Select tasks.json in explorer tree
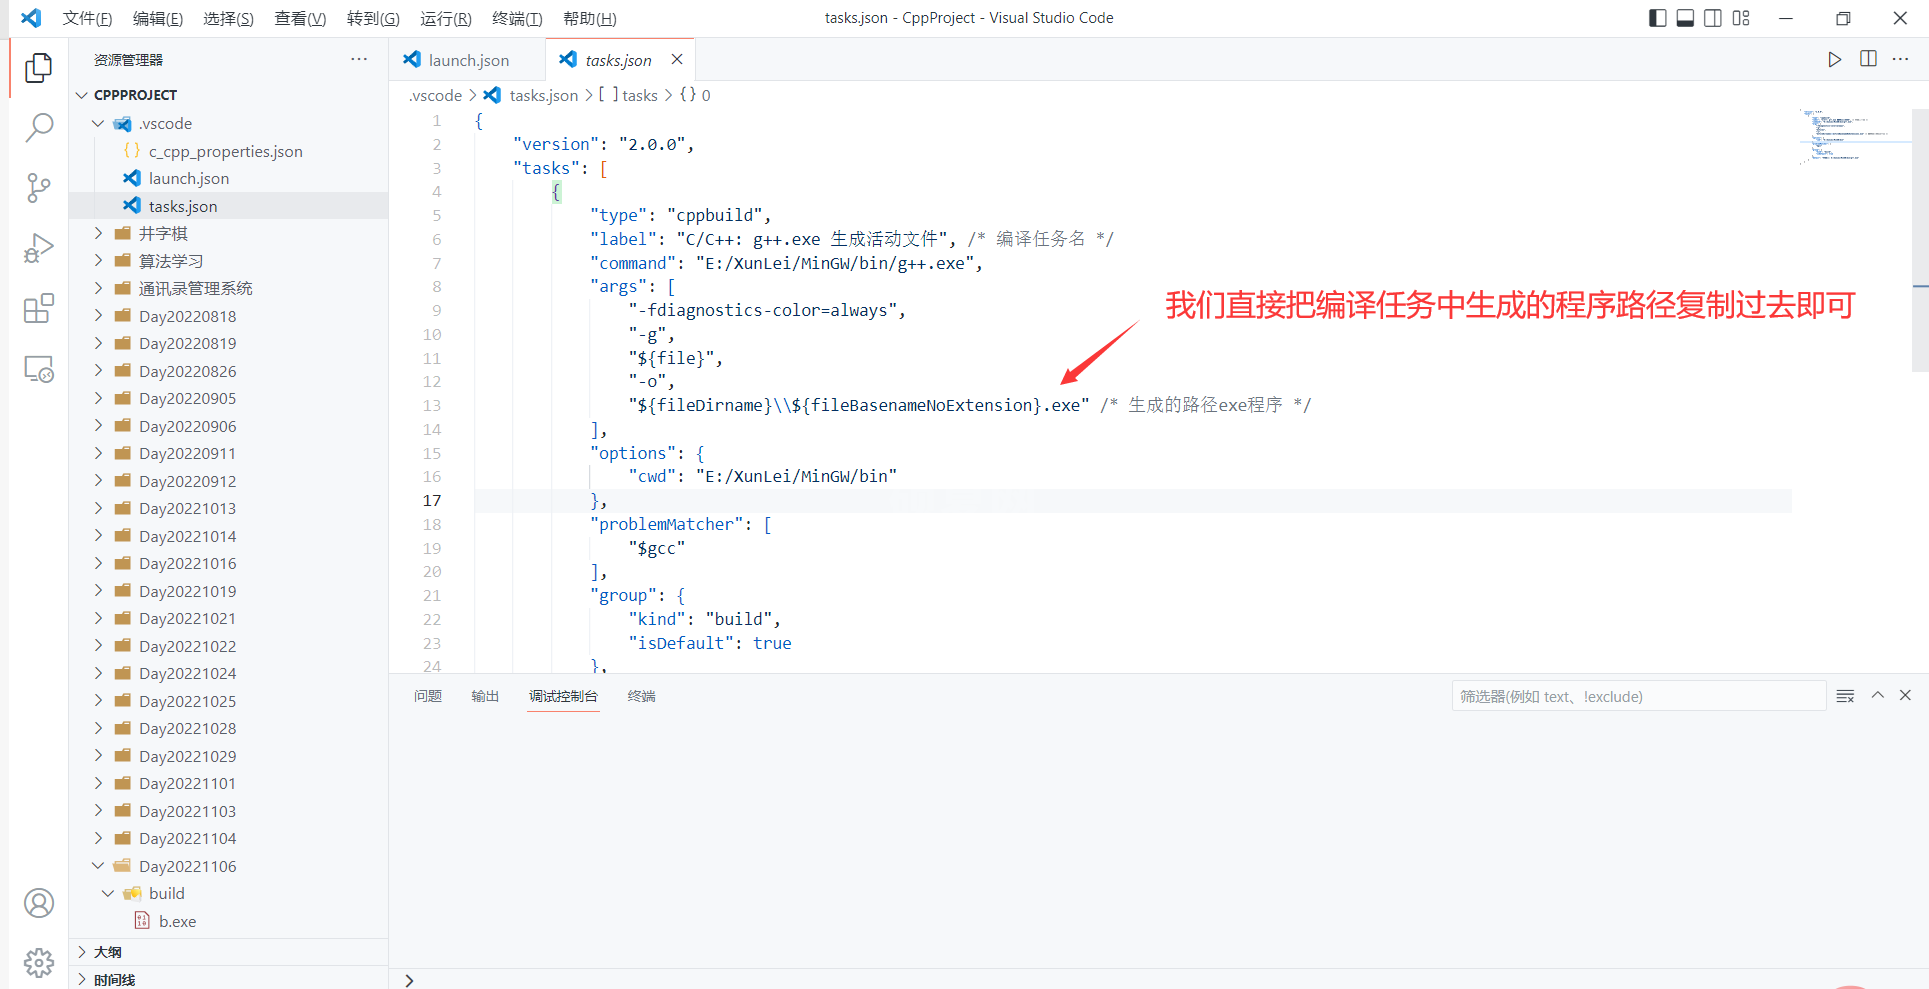The image size is (1929, 989). click(228, 206)
